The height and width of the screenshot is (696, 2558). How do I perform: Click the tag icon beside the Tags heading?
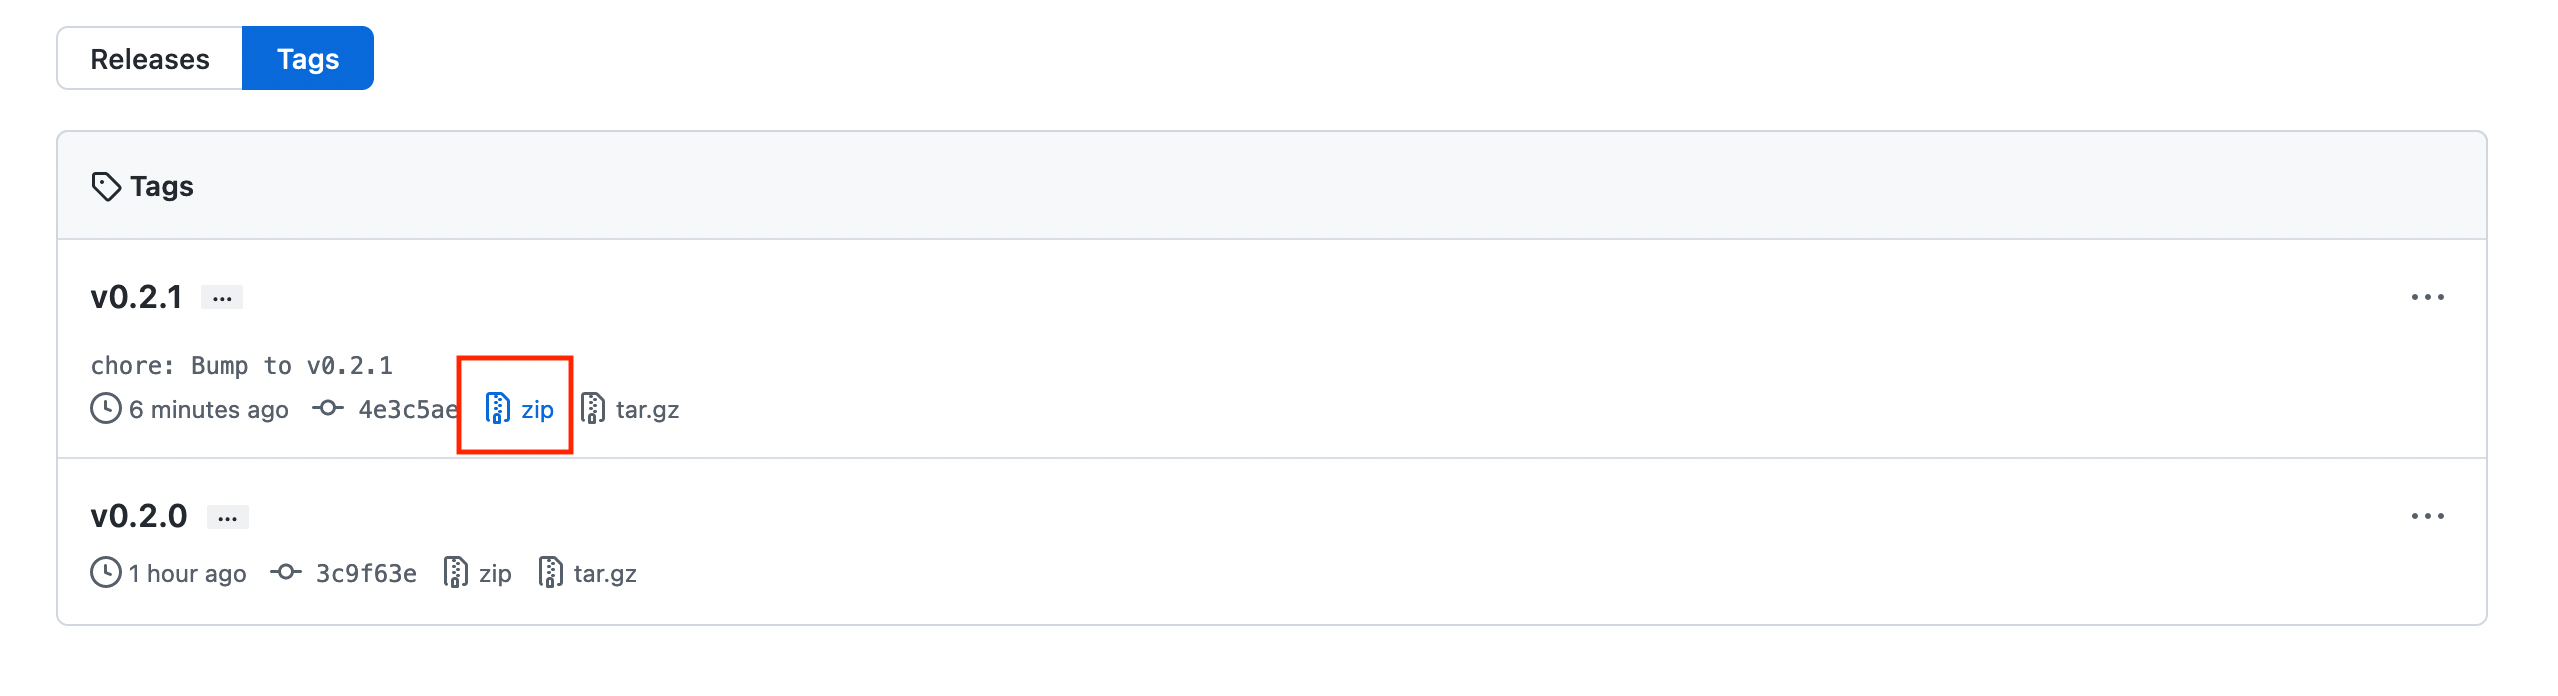point(106,187)
